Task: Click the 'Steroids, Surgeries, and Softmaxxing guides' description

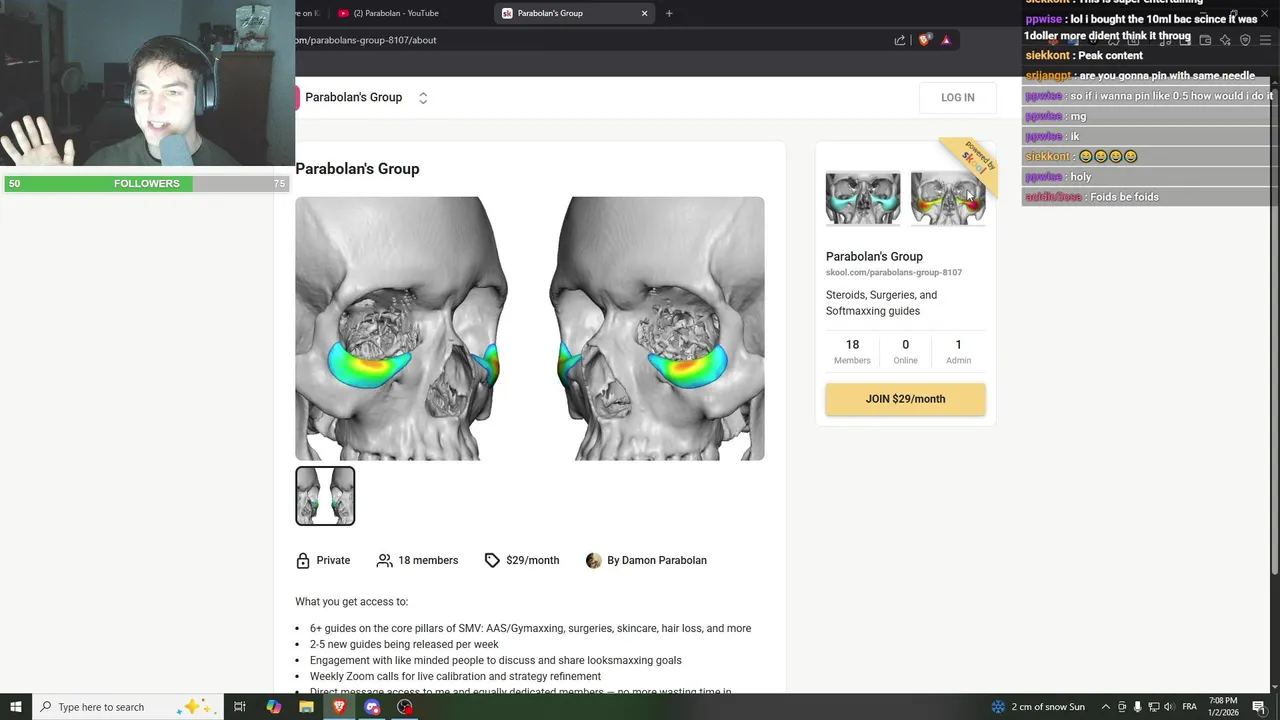Action: click(x=881, y=303)
